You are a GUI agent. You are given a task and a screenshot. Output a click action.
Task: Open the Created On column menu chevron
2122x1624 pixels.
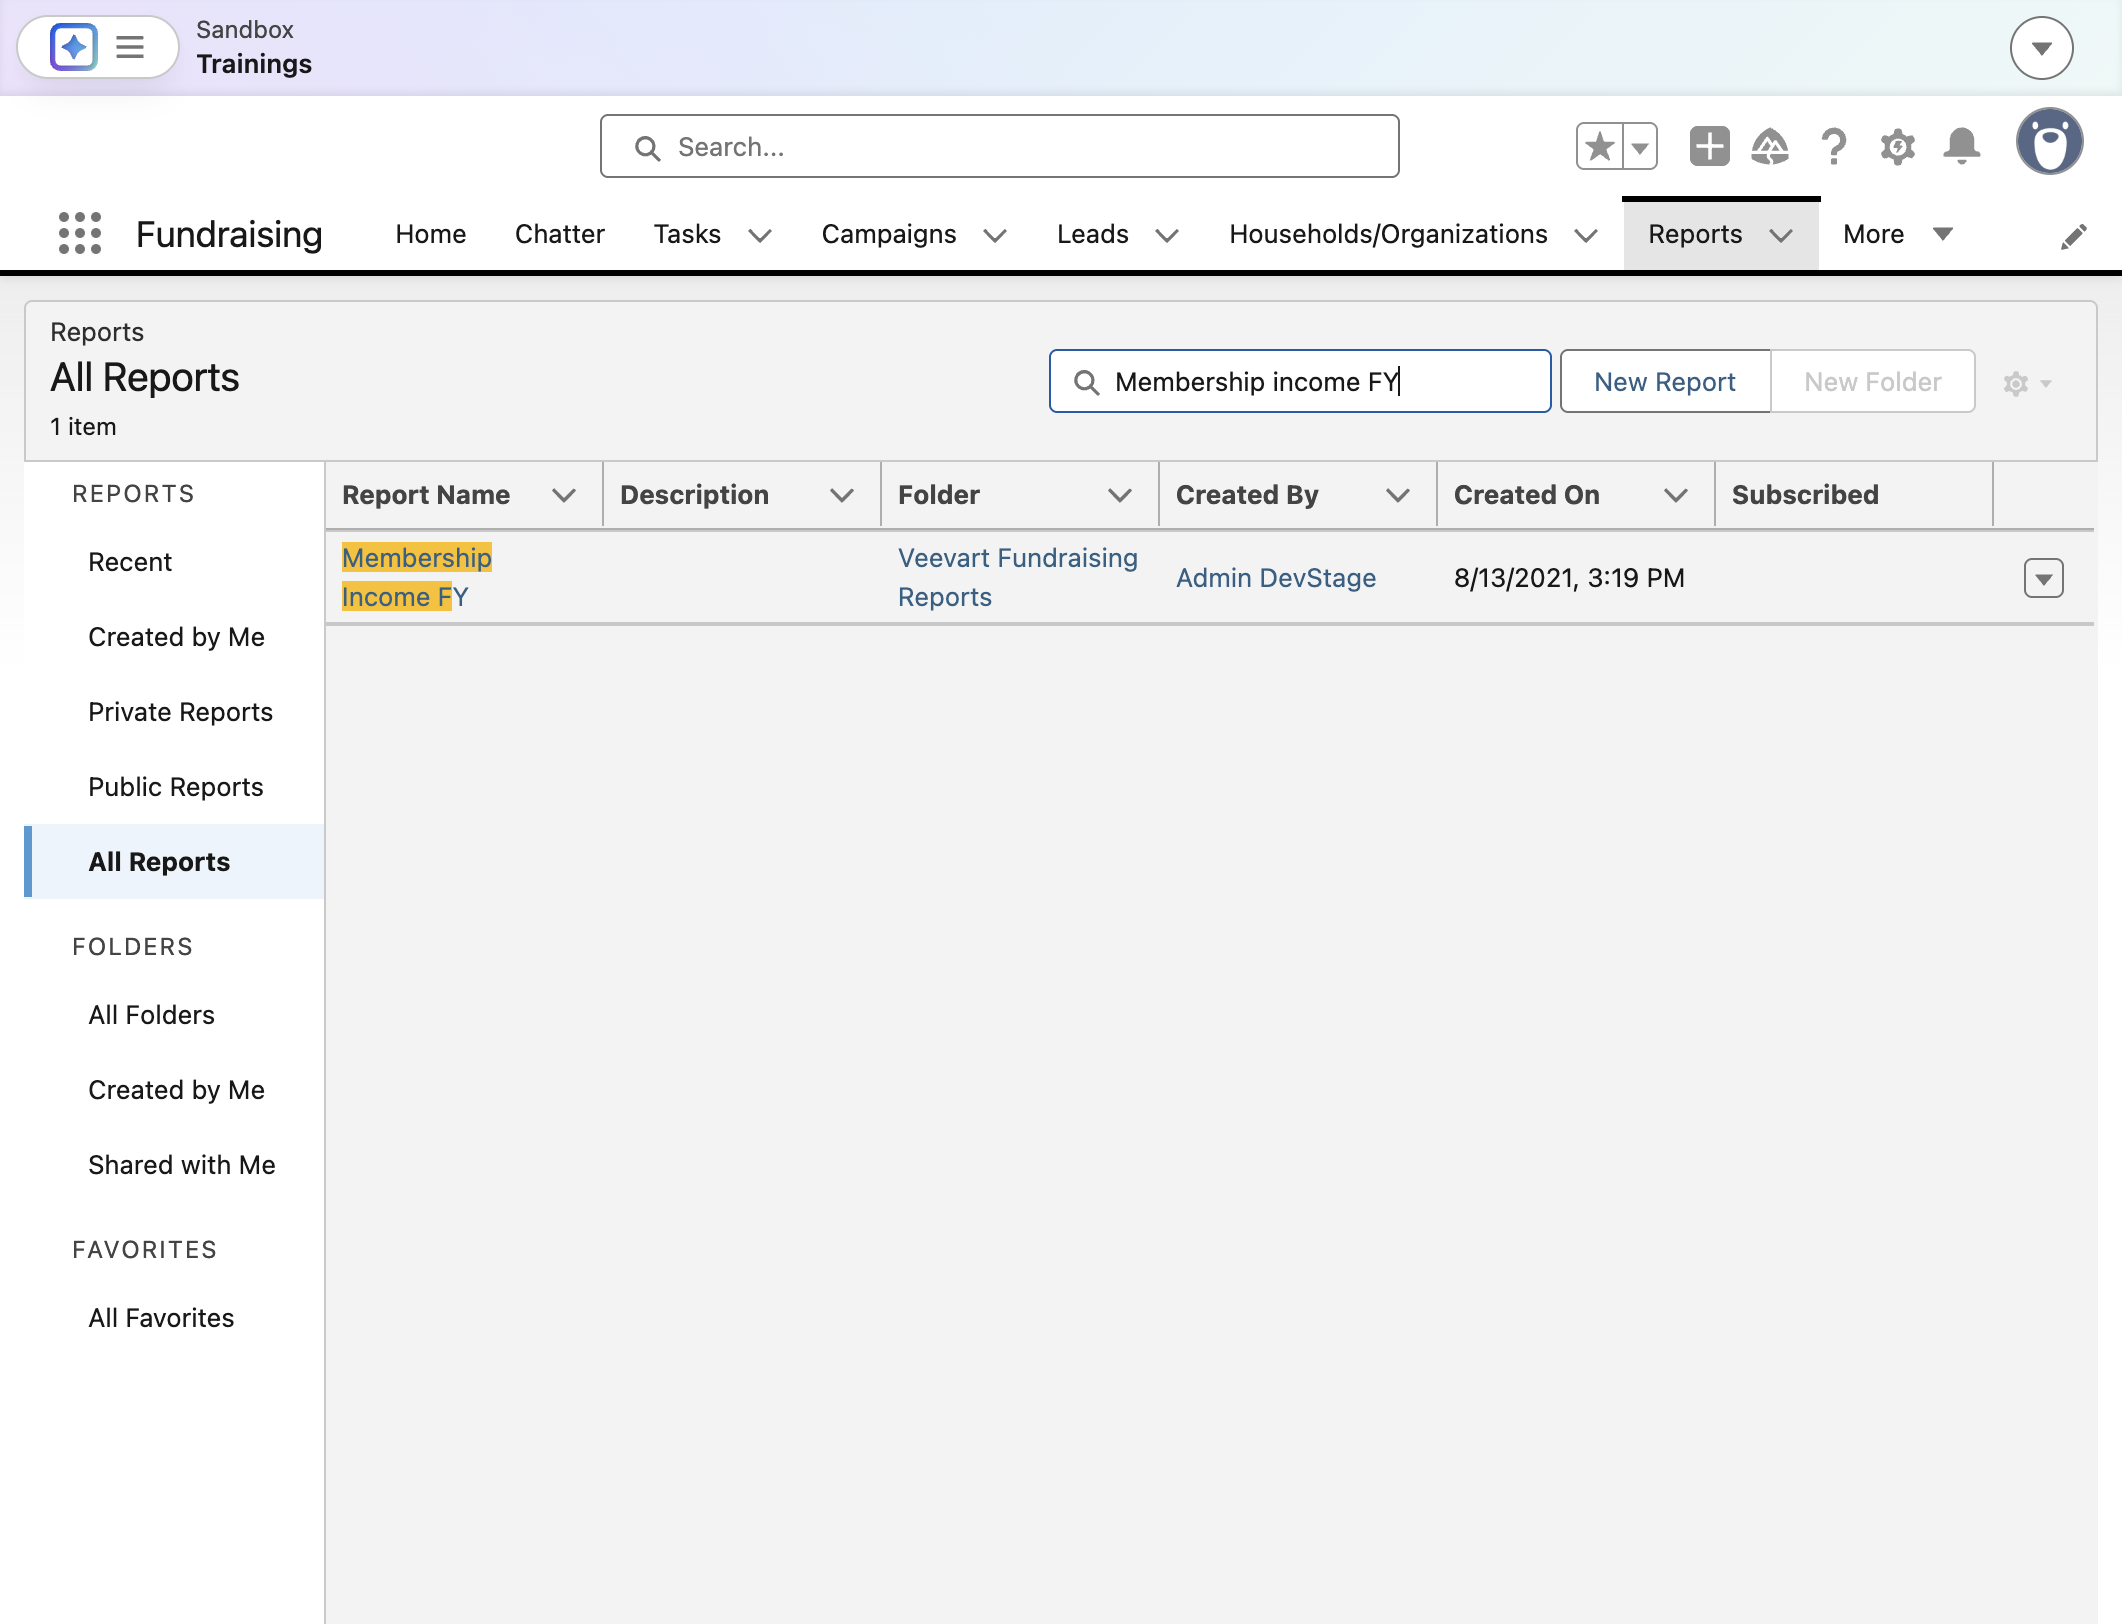(1675, 495)
